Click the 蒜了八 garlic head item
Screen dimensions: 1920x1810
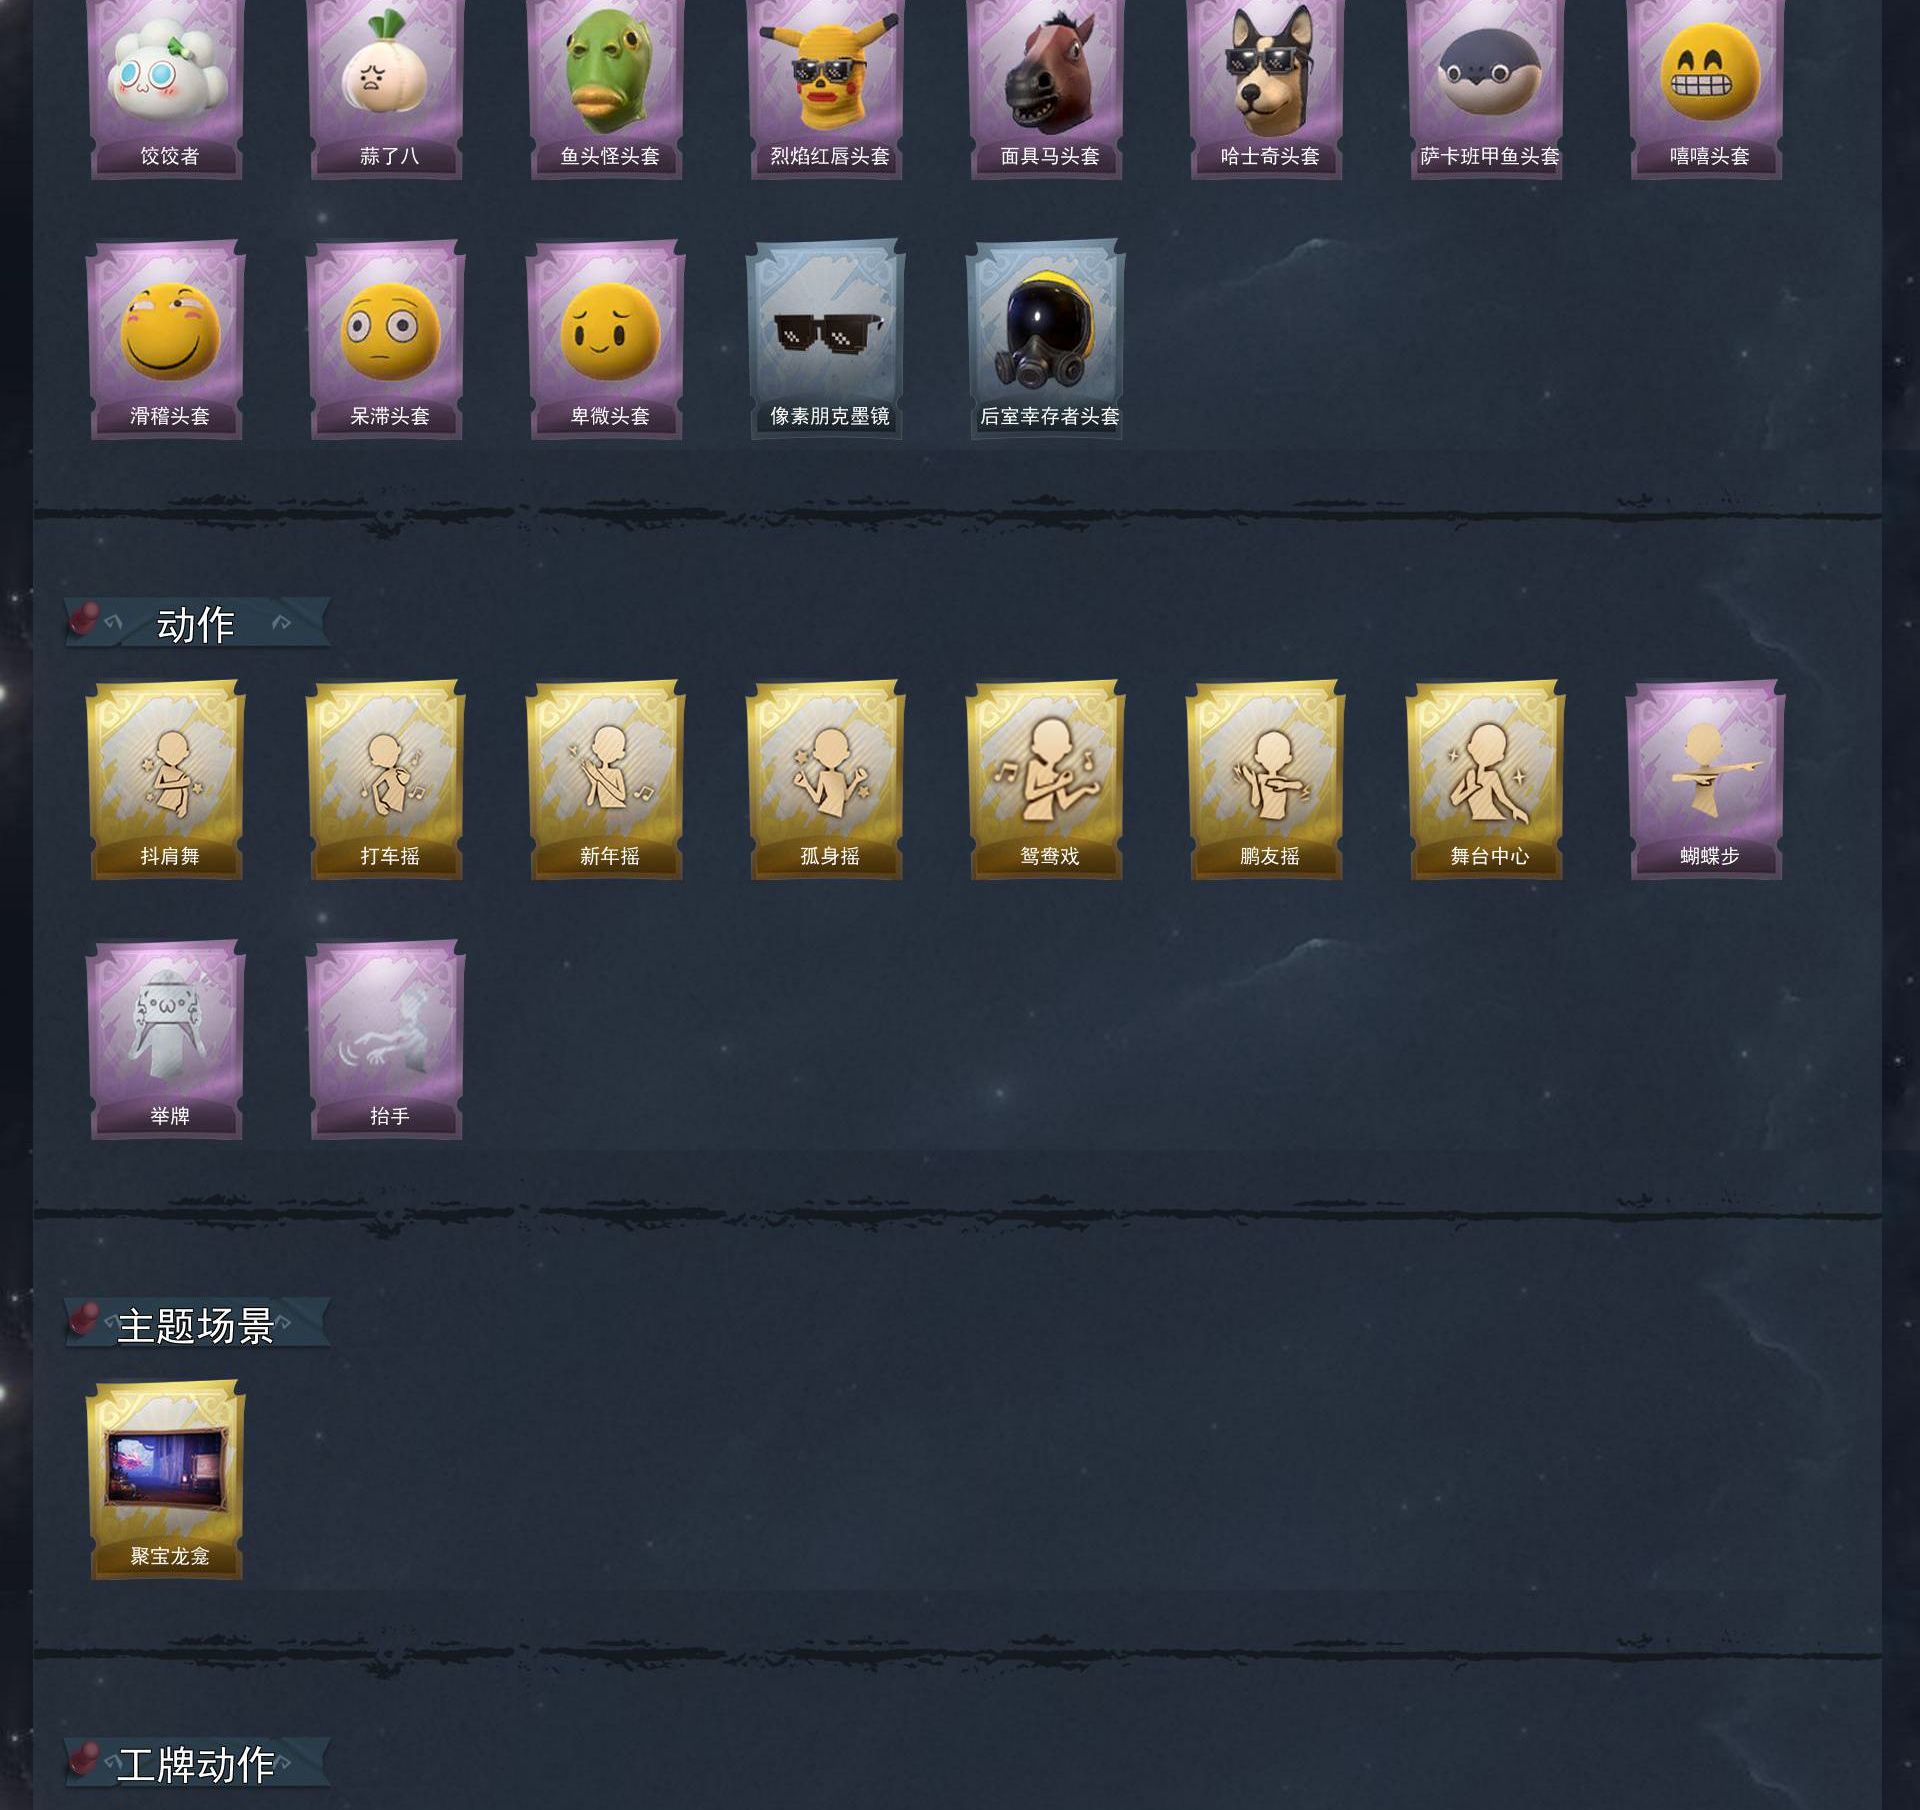point(387,88)
